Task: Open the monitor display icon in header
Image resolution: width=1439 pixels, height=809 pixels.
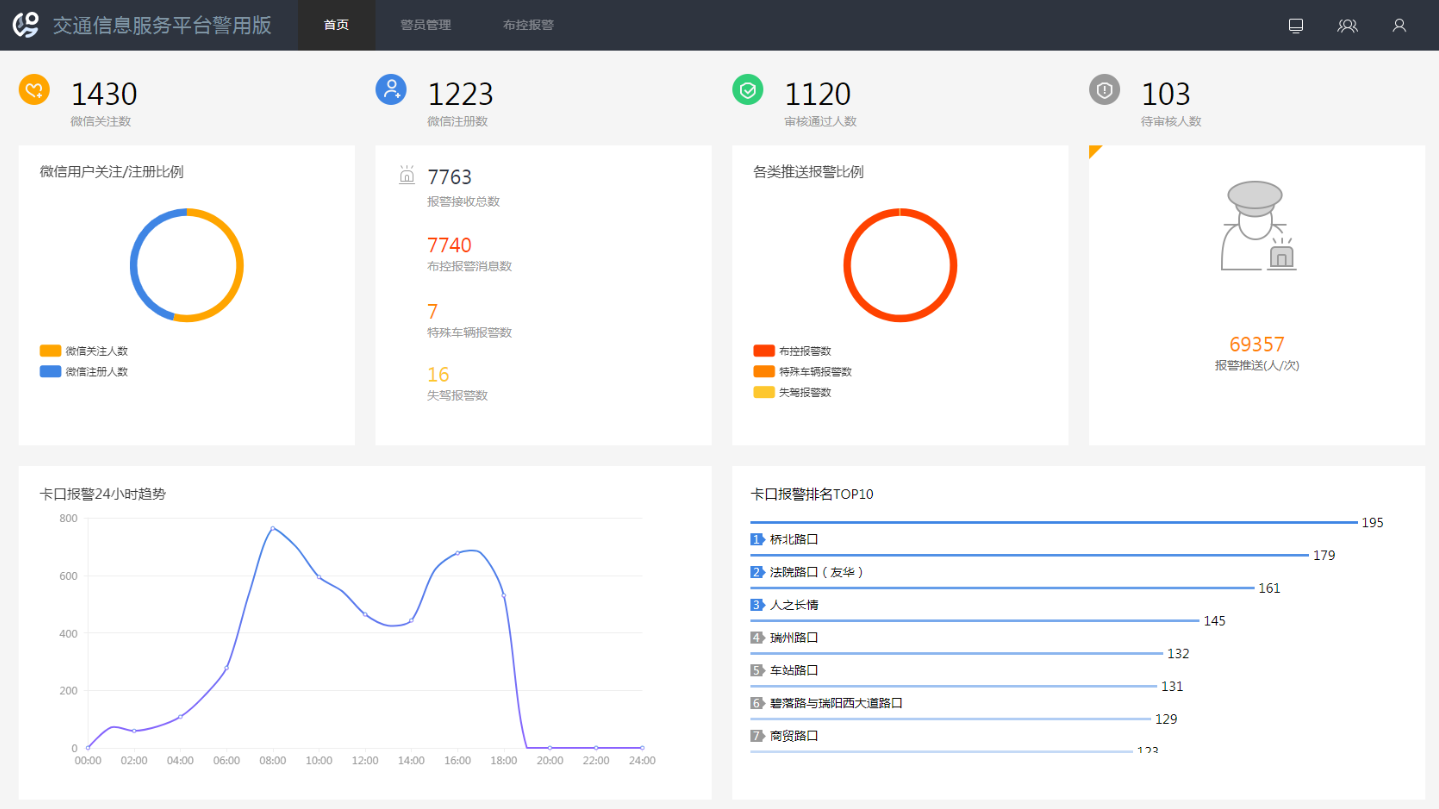Action: [1296, 25]
